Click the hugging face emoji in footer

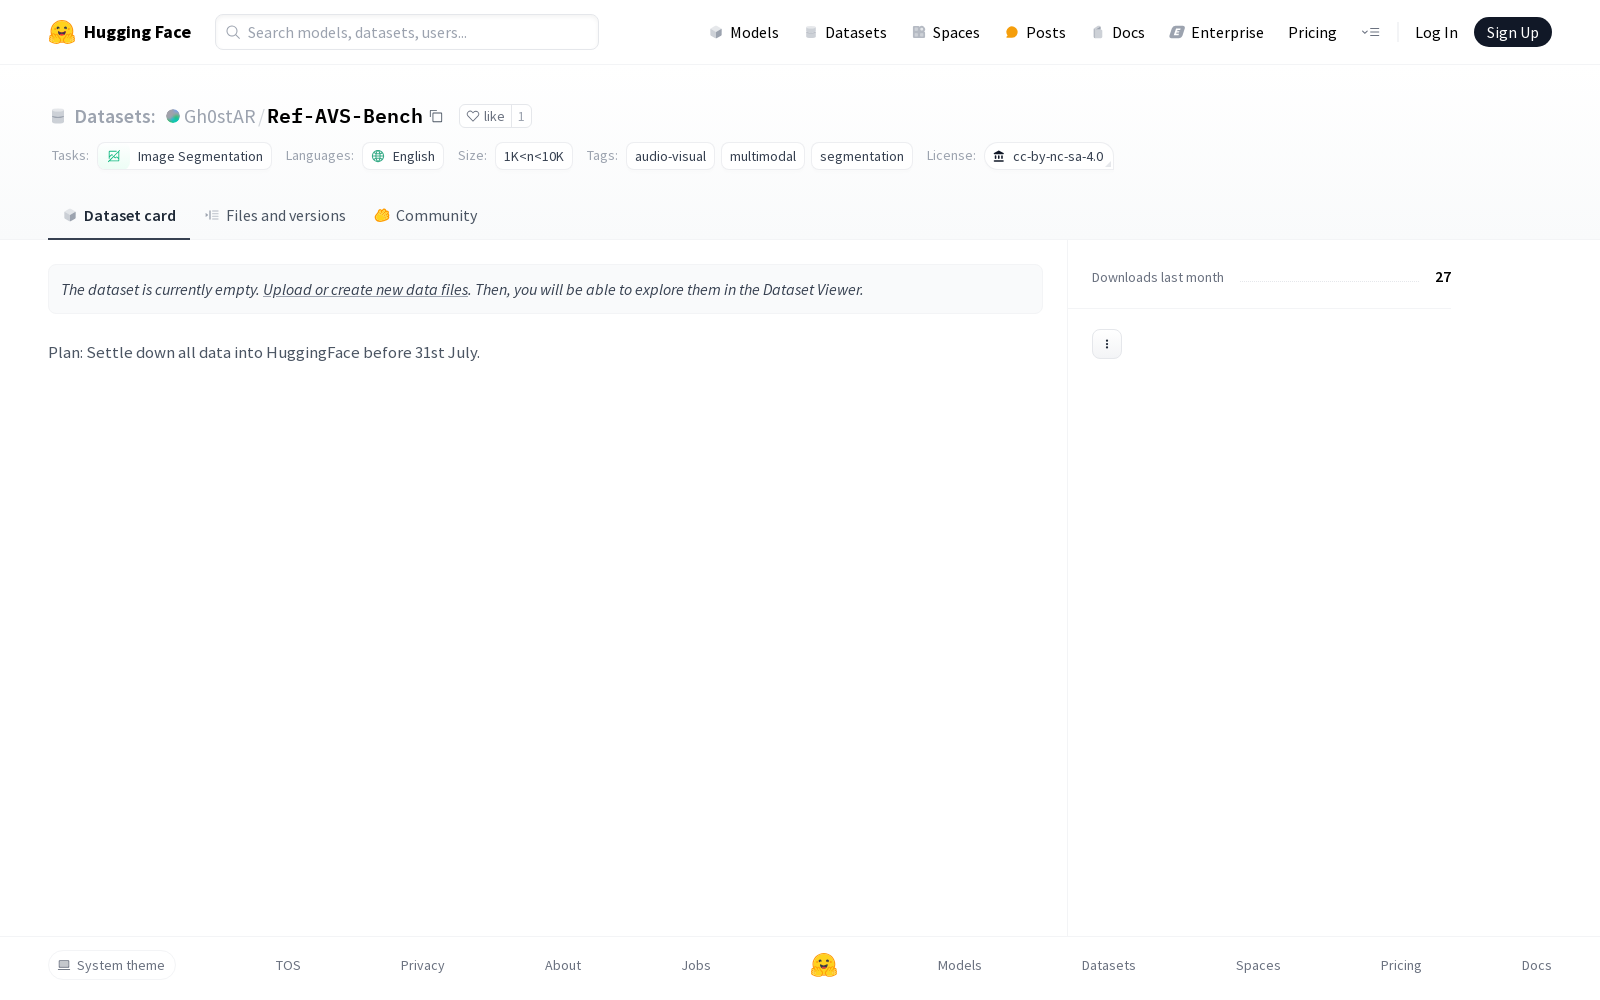[823, 965]
